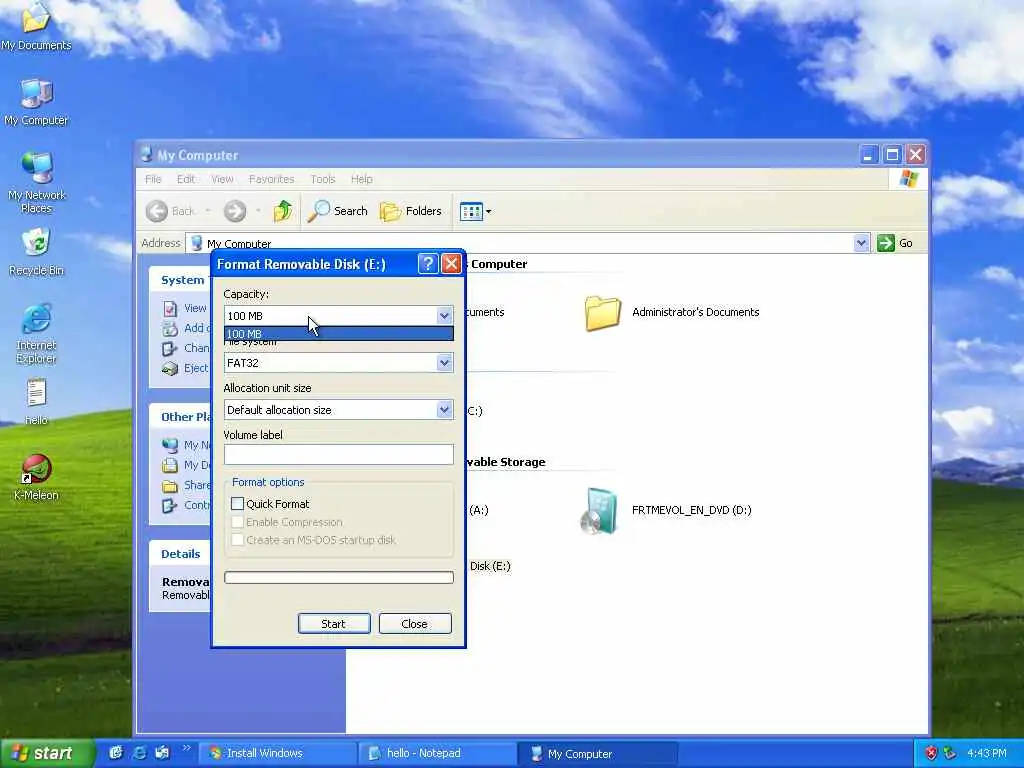
Task: Open the Views toolbar dropdown
Action: point(475,211)
